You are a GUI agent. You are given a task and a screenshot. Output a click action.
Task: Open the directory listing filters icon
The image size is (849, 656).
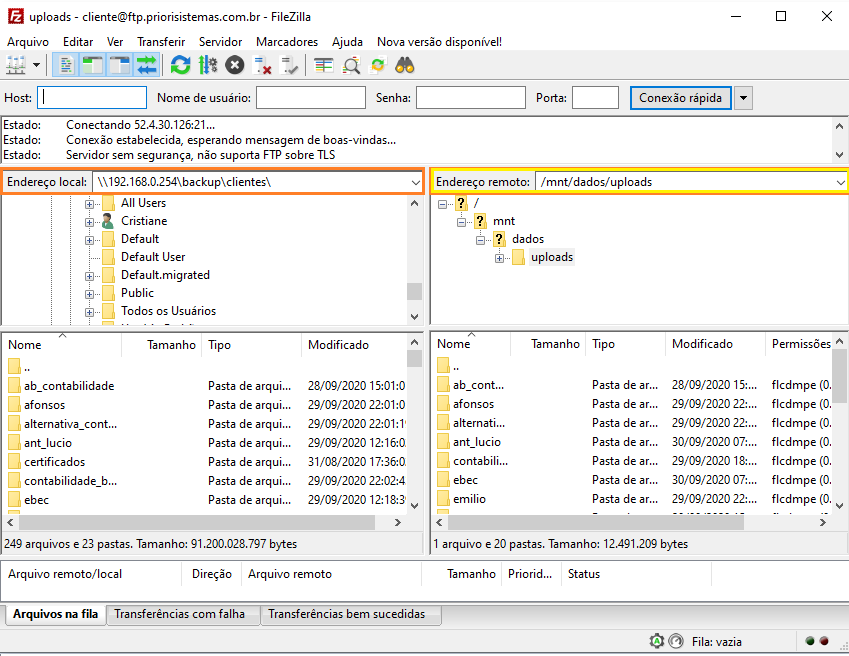tap(324, 65)
